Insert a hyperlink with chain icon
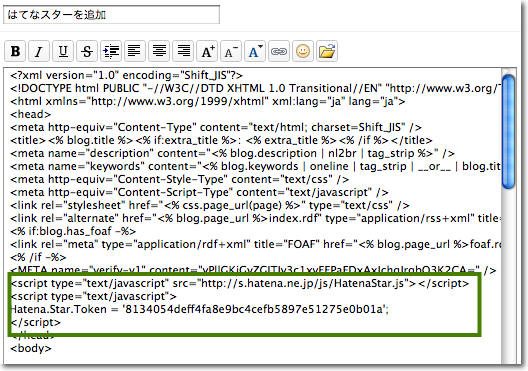 click(x=279, y=51)
